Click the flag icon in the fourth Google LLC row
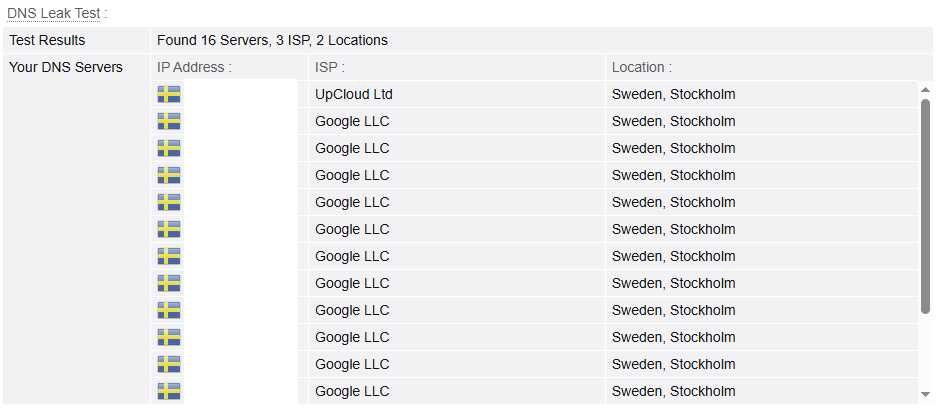The height and width of the screenshot is (414, 952). click(x=169, y=202)
